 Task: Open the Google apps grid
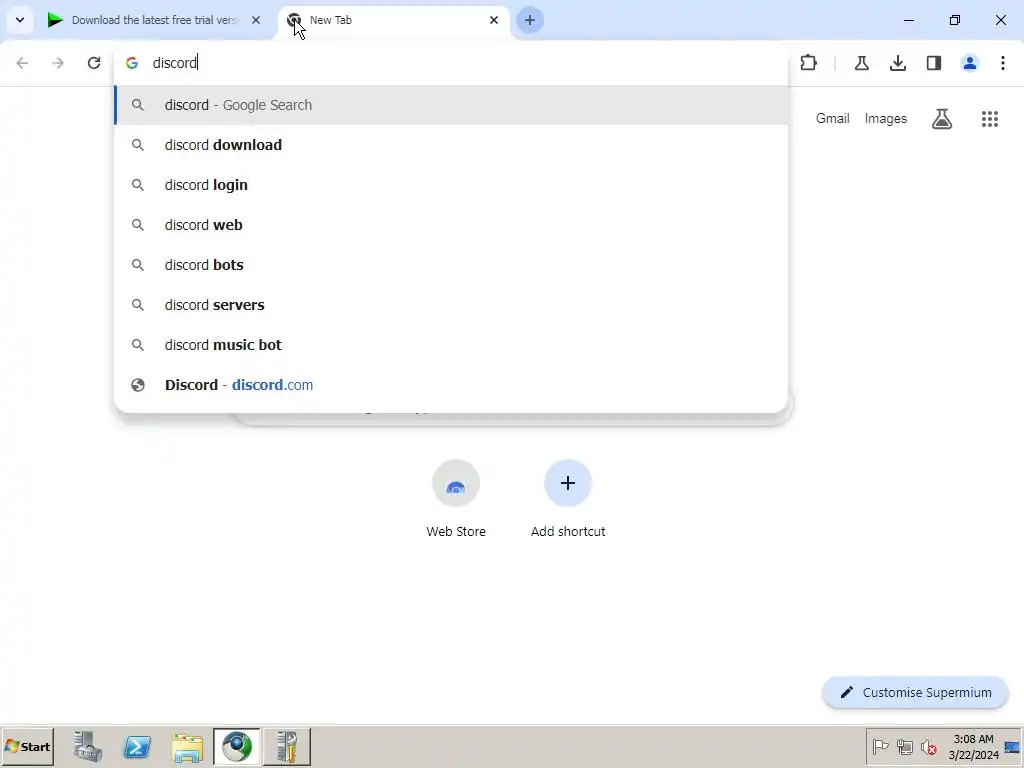(990, 119)
